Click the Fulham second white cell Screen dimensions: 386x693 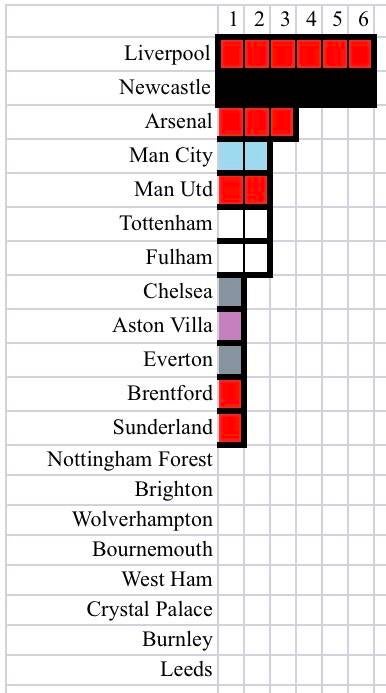[x=256, y=257]
